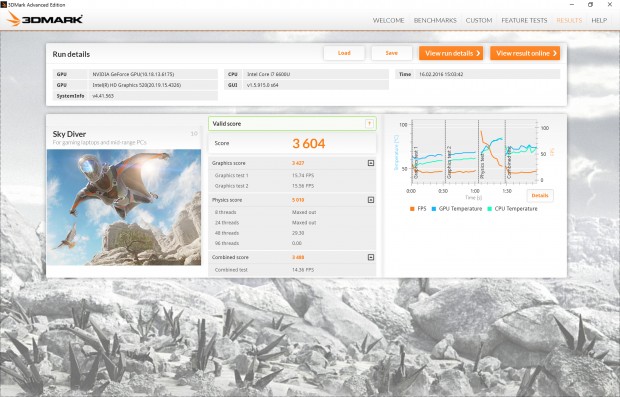
Task: Click the Intel(R) HD Graphics 520 entry
Action: 135,85
